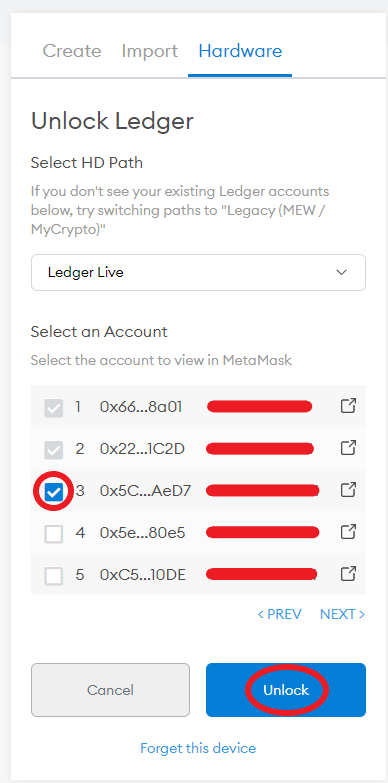Go to PREV page of accounts
Screen dimensions: 388x783
(x=280, y=614)
